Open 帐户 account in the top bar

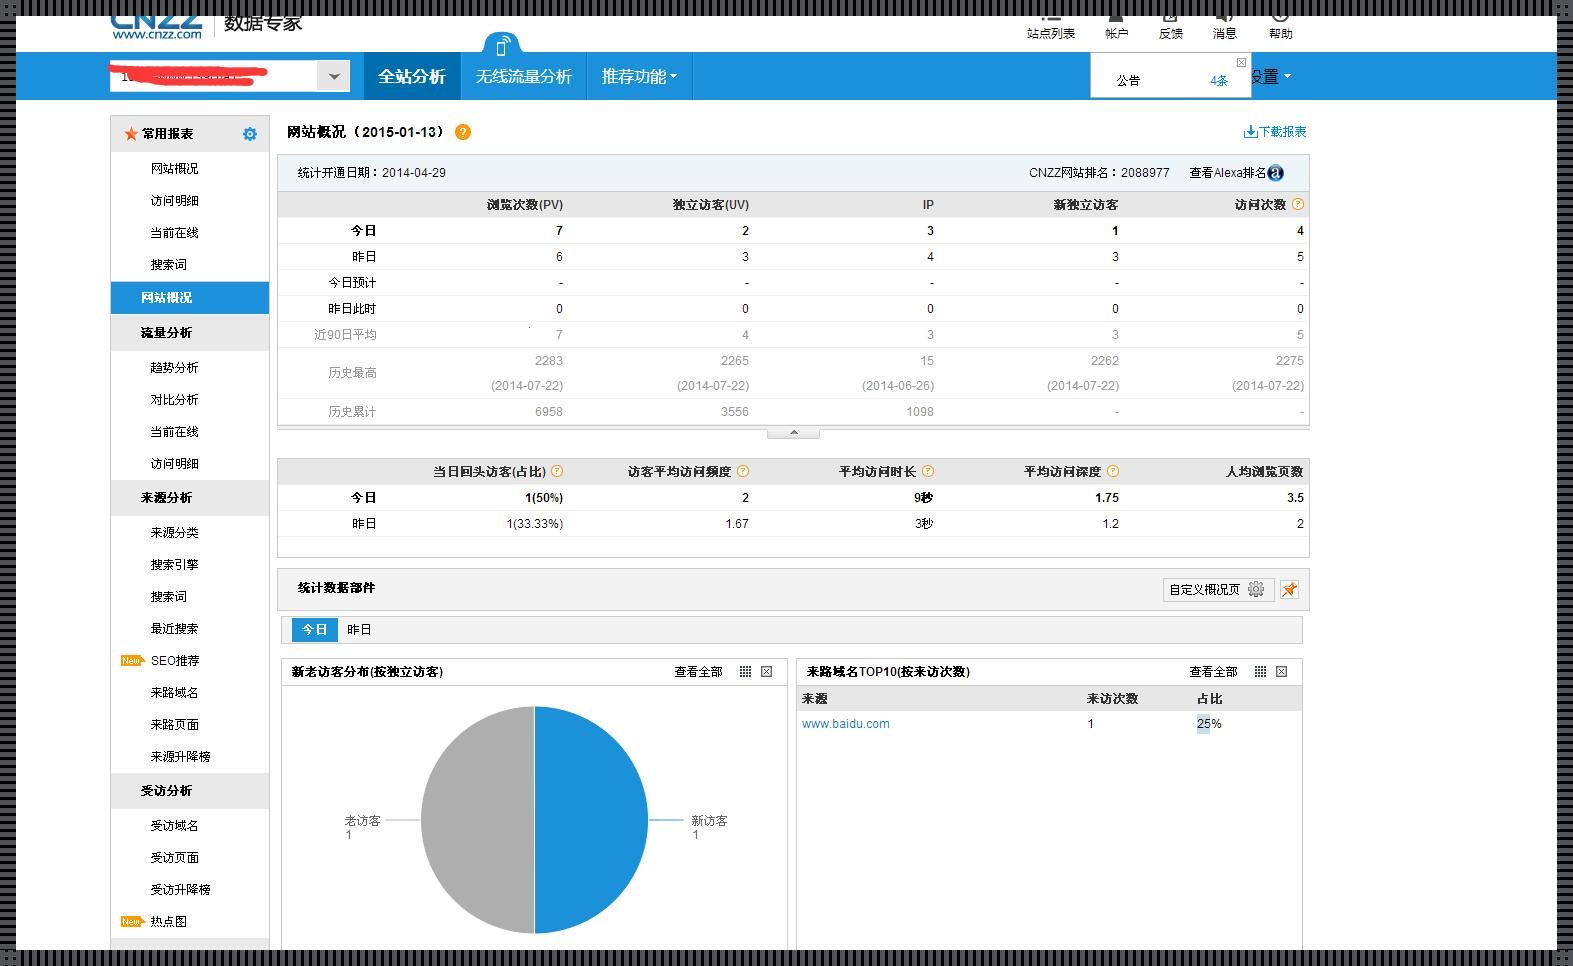[1116, 25]
